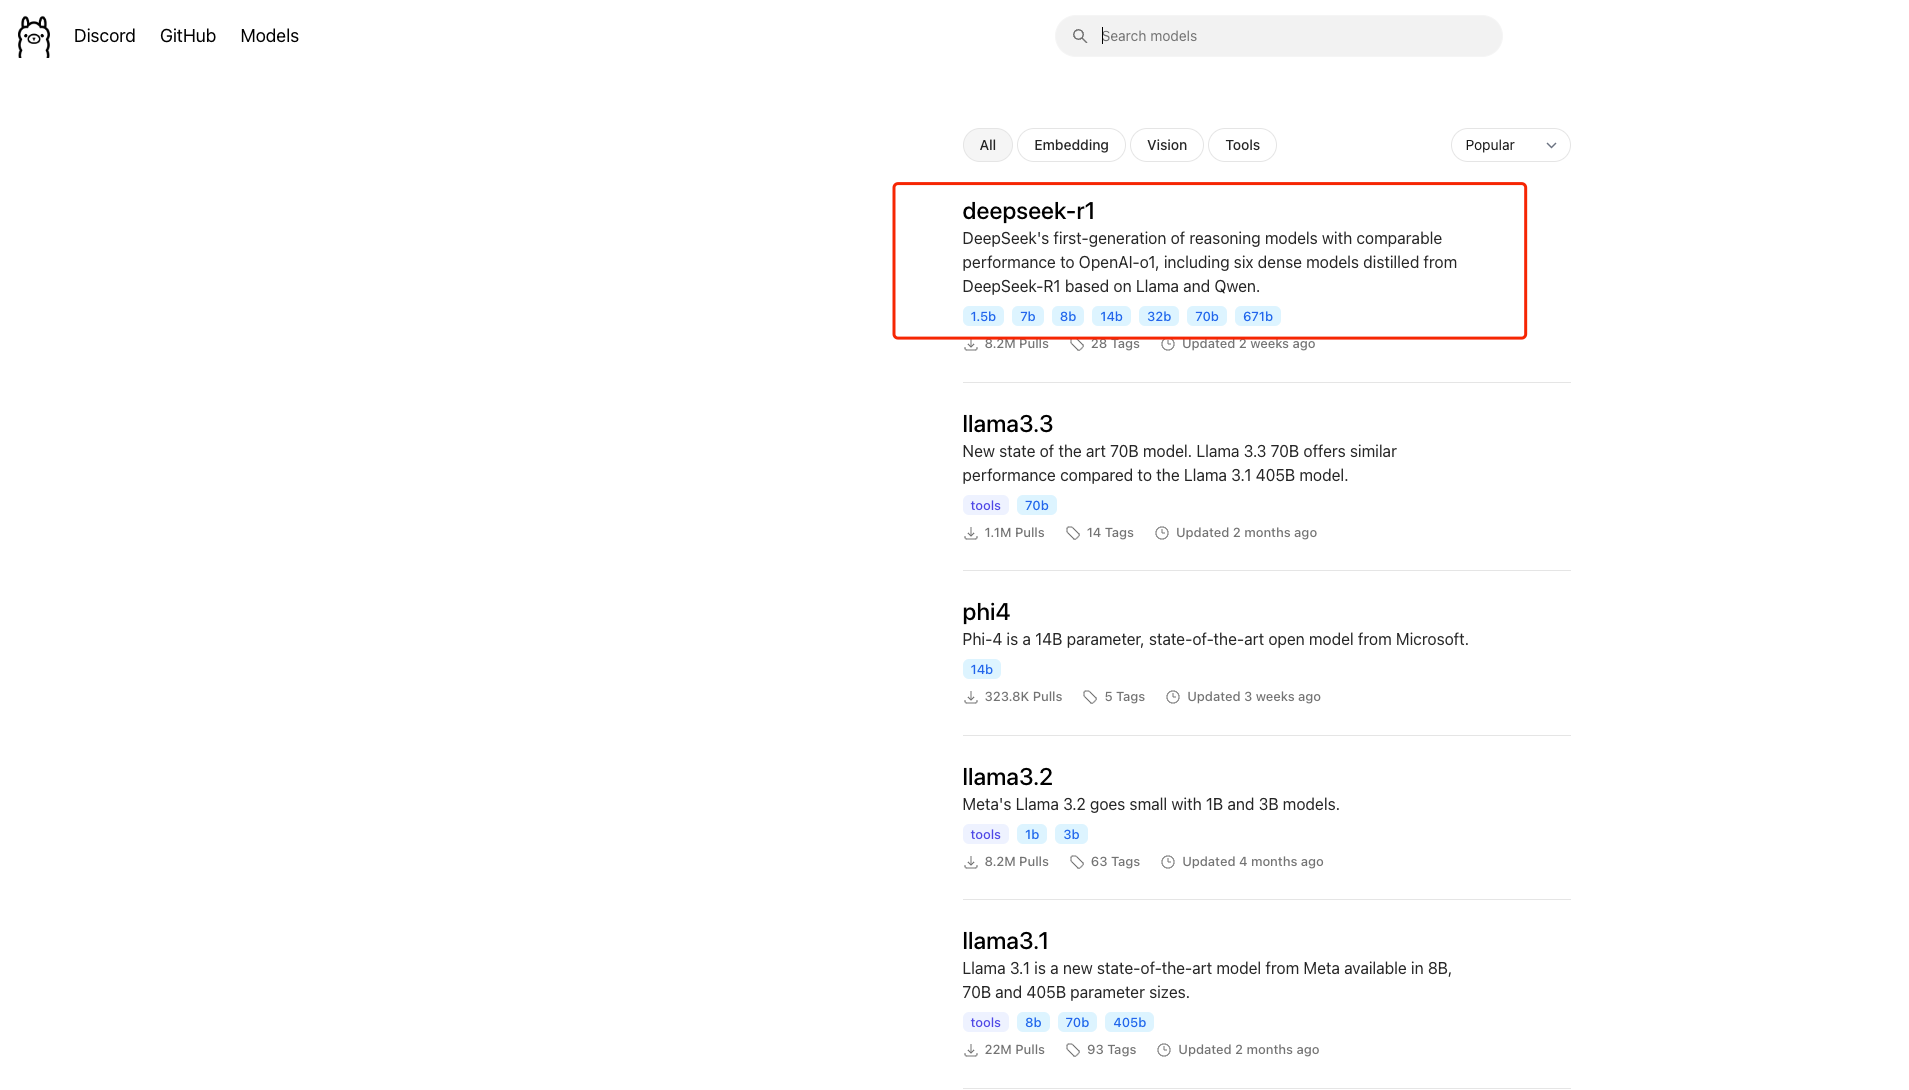Viewport: 1909px width, 1090px height.
Task: Click the 405b tag under llama3.1
Action: click(x=1129, y=1023)
